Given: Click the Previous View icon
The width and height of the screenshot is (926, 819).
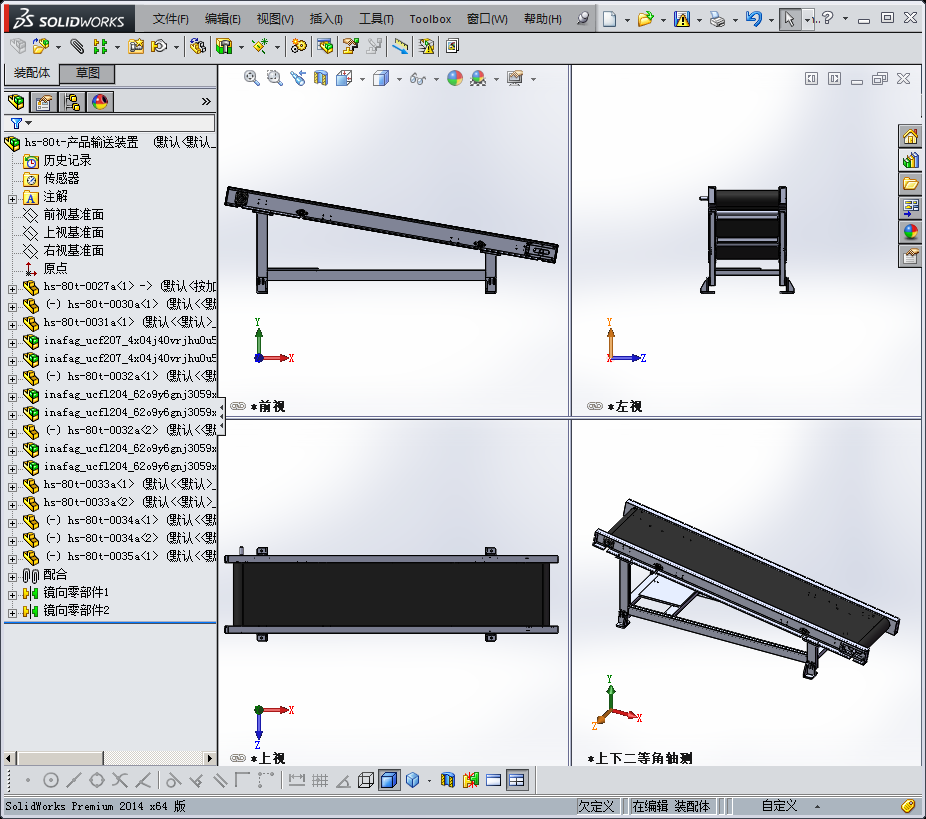Looking at the screenshot, I should pyautogui.click(x=298, y=78).
